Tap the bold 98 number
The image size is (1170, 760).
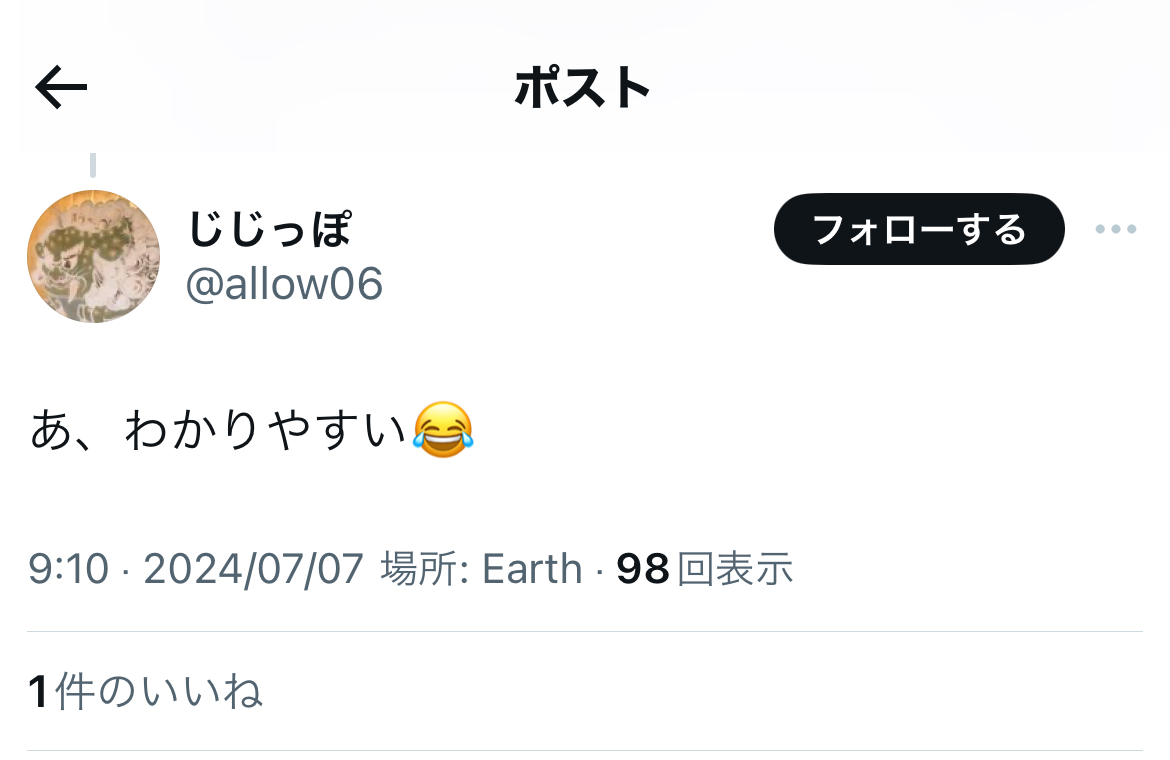pyautogui.click(x=642, y=569)
